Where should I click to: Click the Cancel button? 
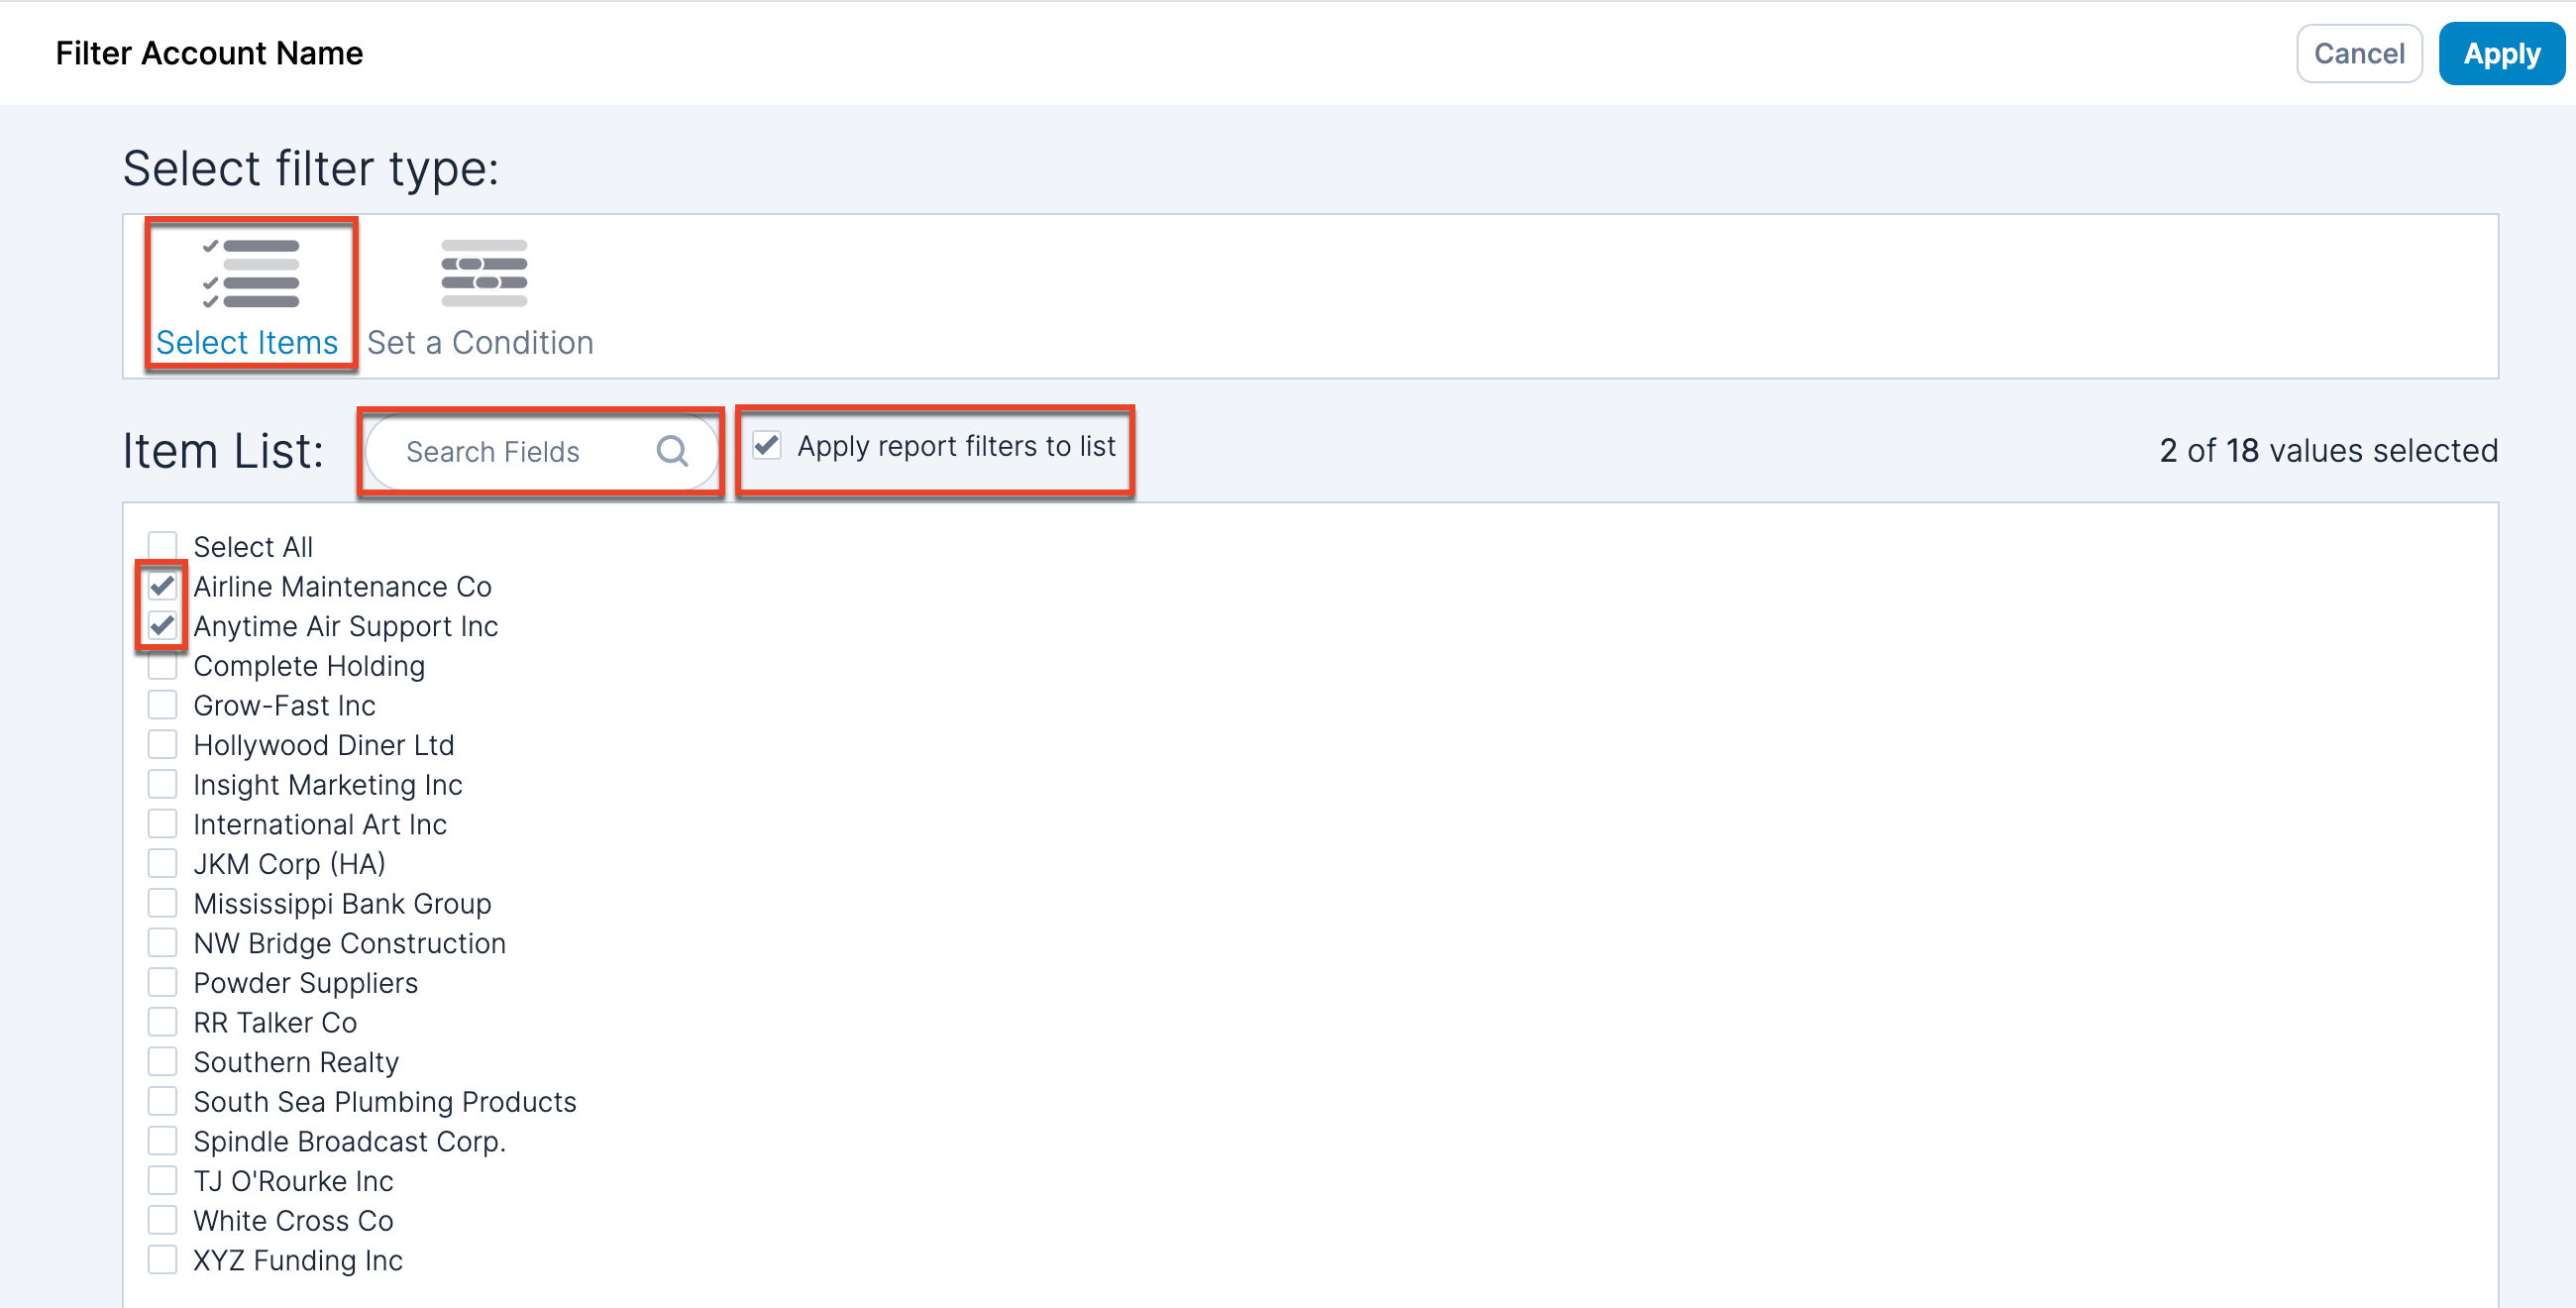[x=2358, y=53]
